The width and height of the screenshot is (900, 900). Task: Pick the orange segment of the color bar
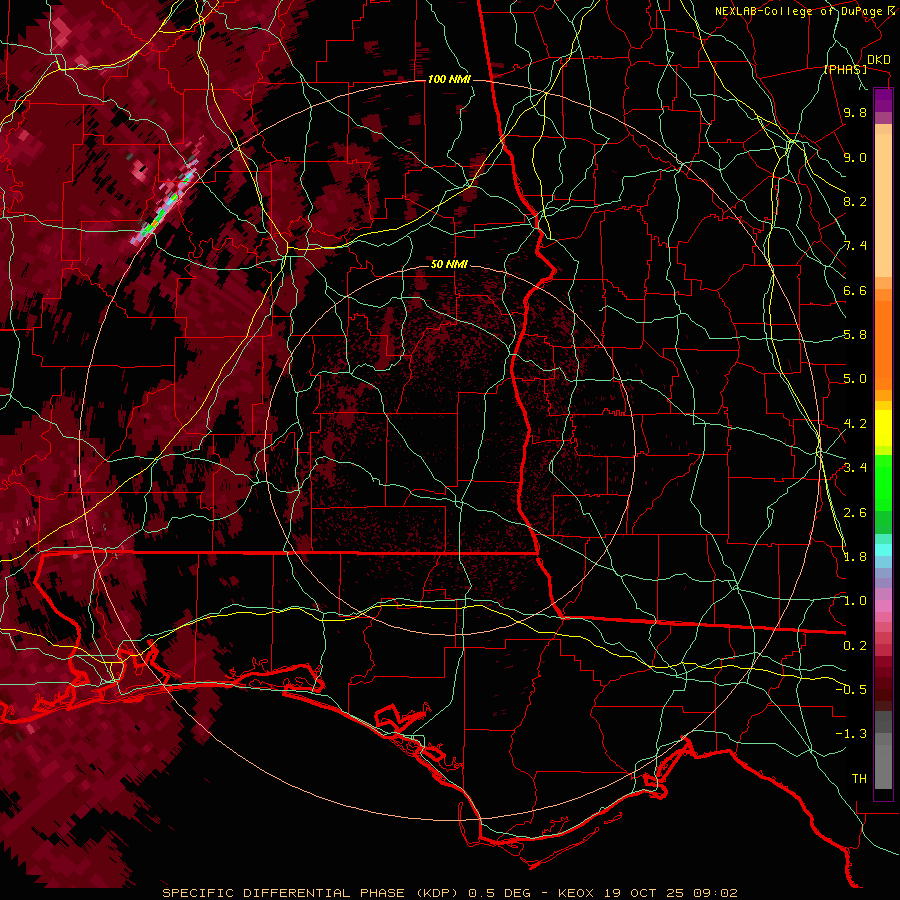[883, 344]
